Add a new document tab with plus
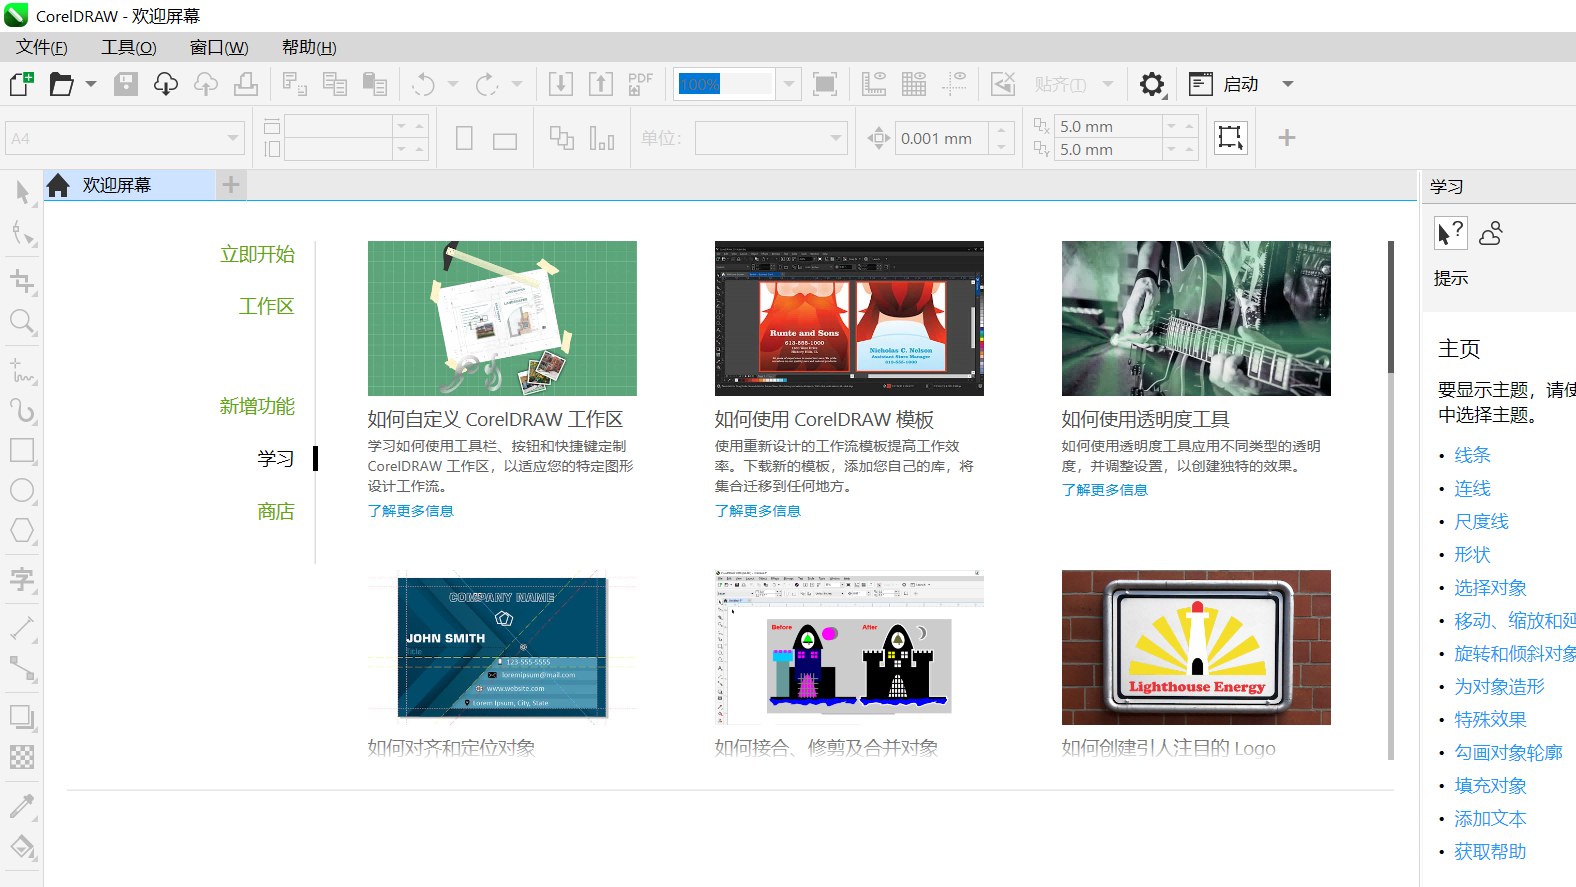This screenshot has width=1576, height=887. pos(231,185)
